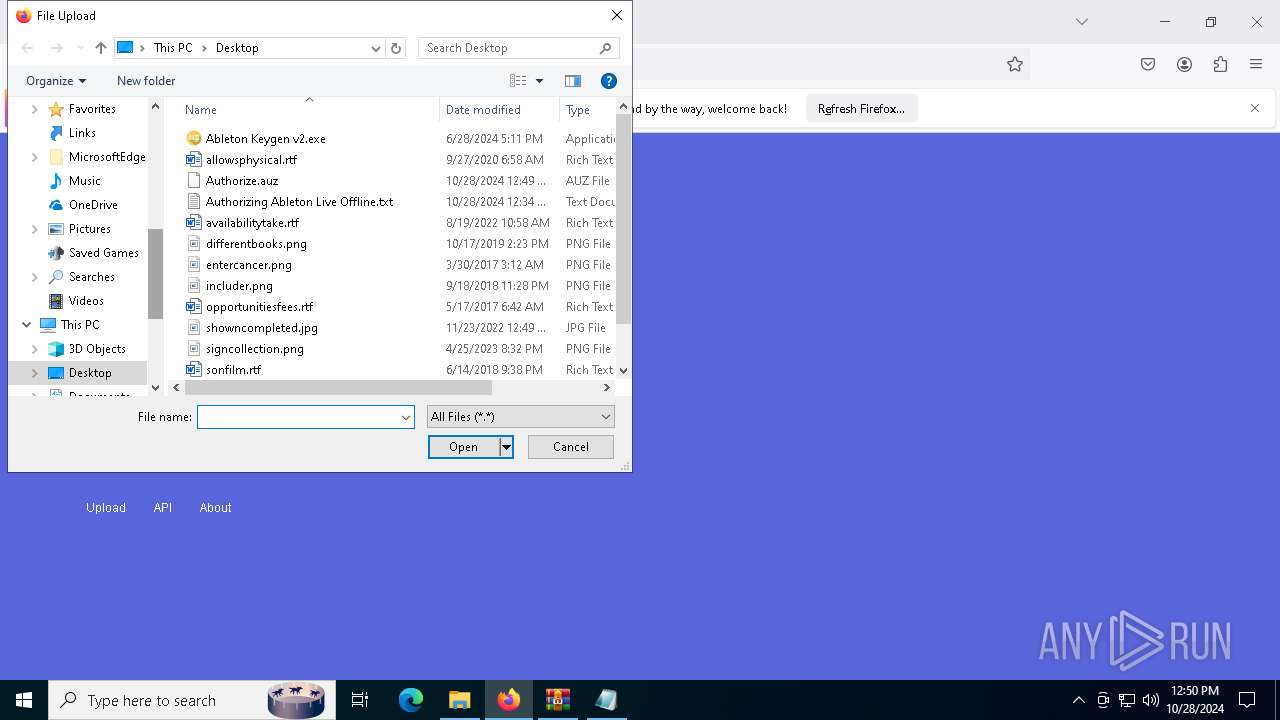Refresh the Desktop folder listing
Image resolution: width=1280 pixels, height=720 pixels.
pyautogui.click(x=396, y=48)
